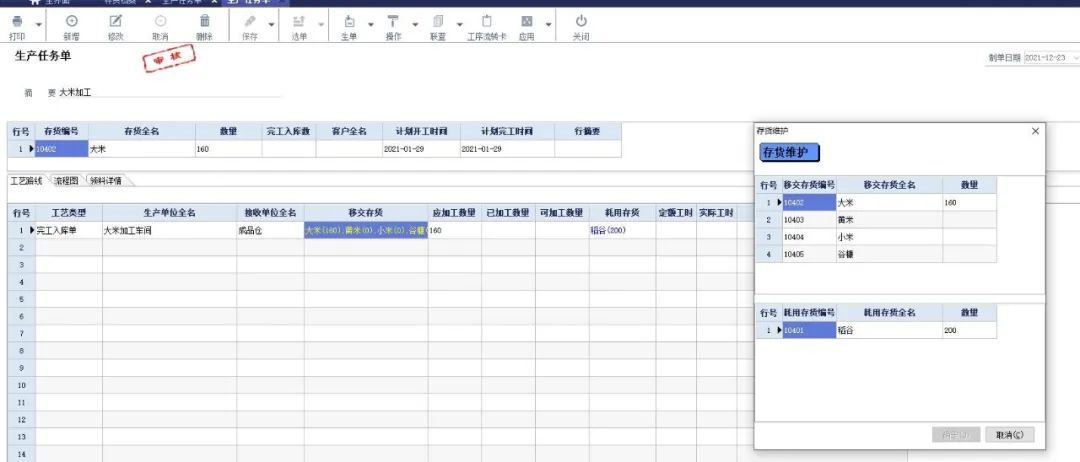The width and height of the screenshot is (1080, 462).
Task: Expand the dropdown arrow next to 联查
Action: tap(460, 24)
